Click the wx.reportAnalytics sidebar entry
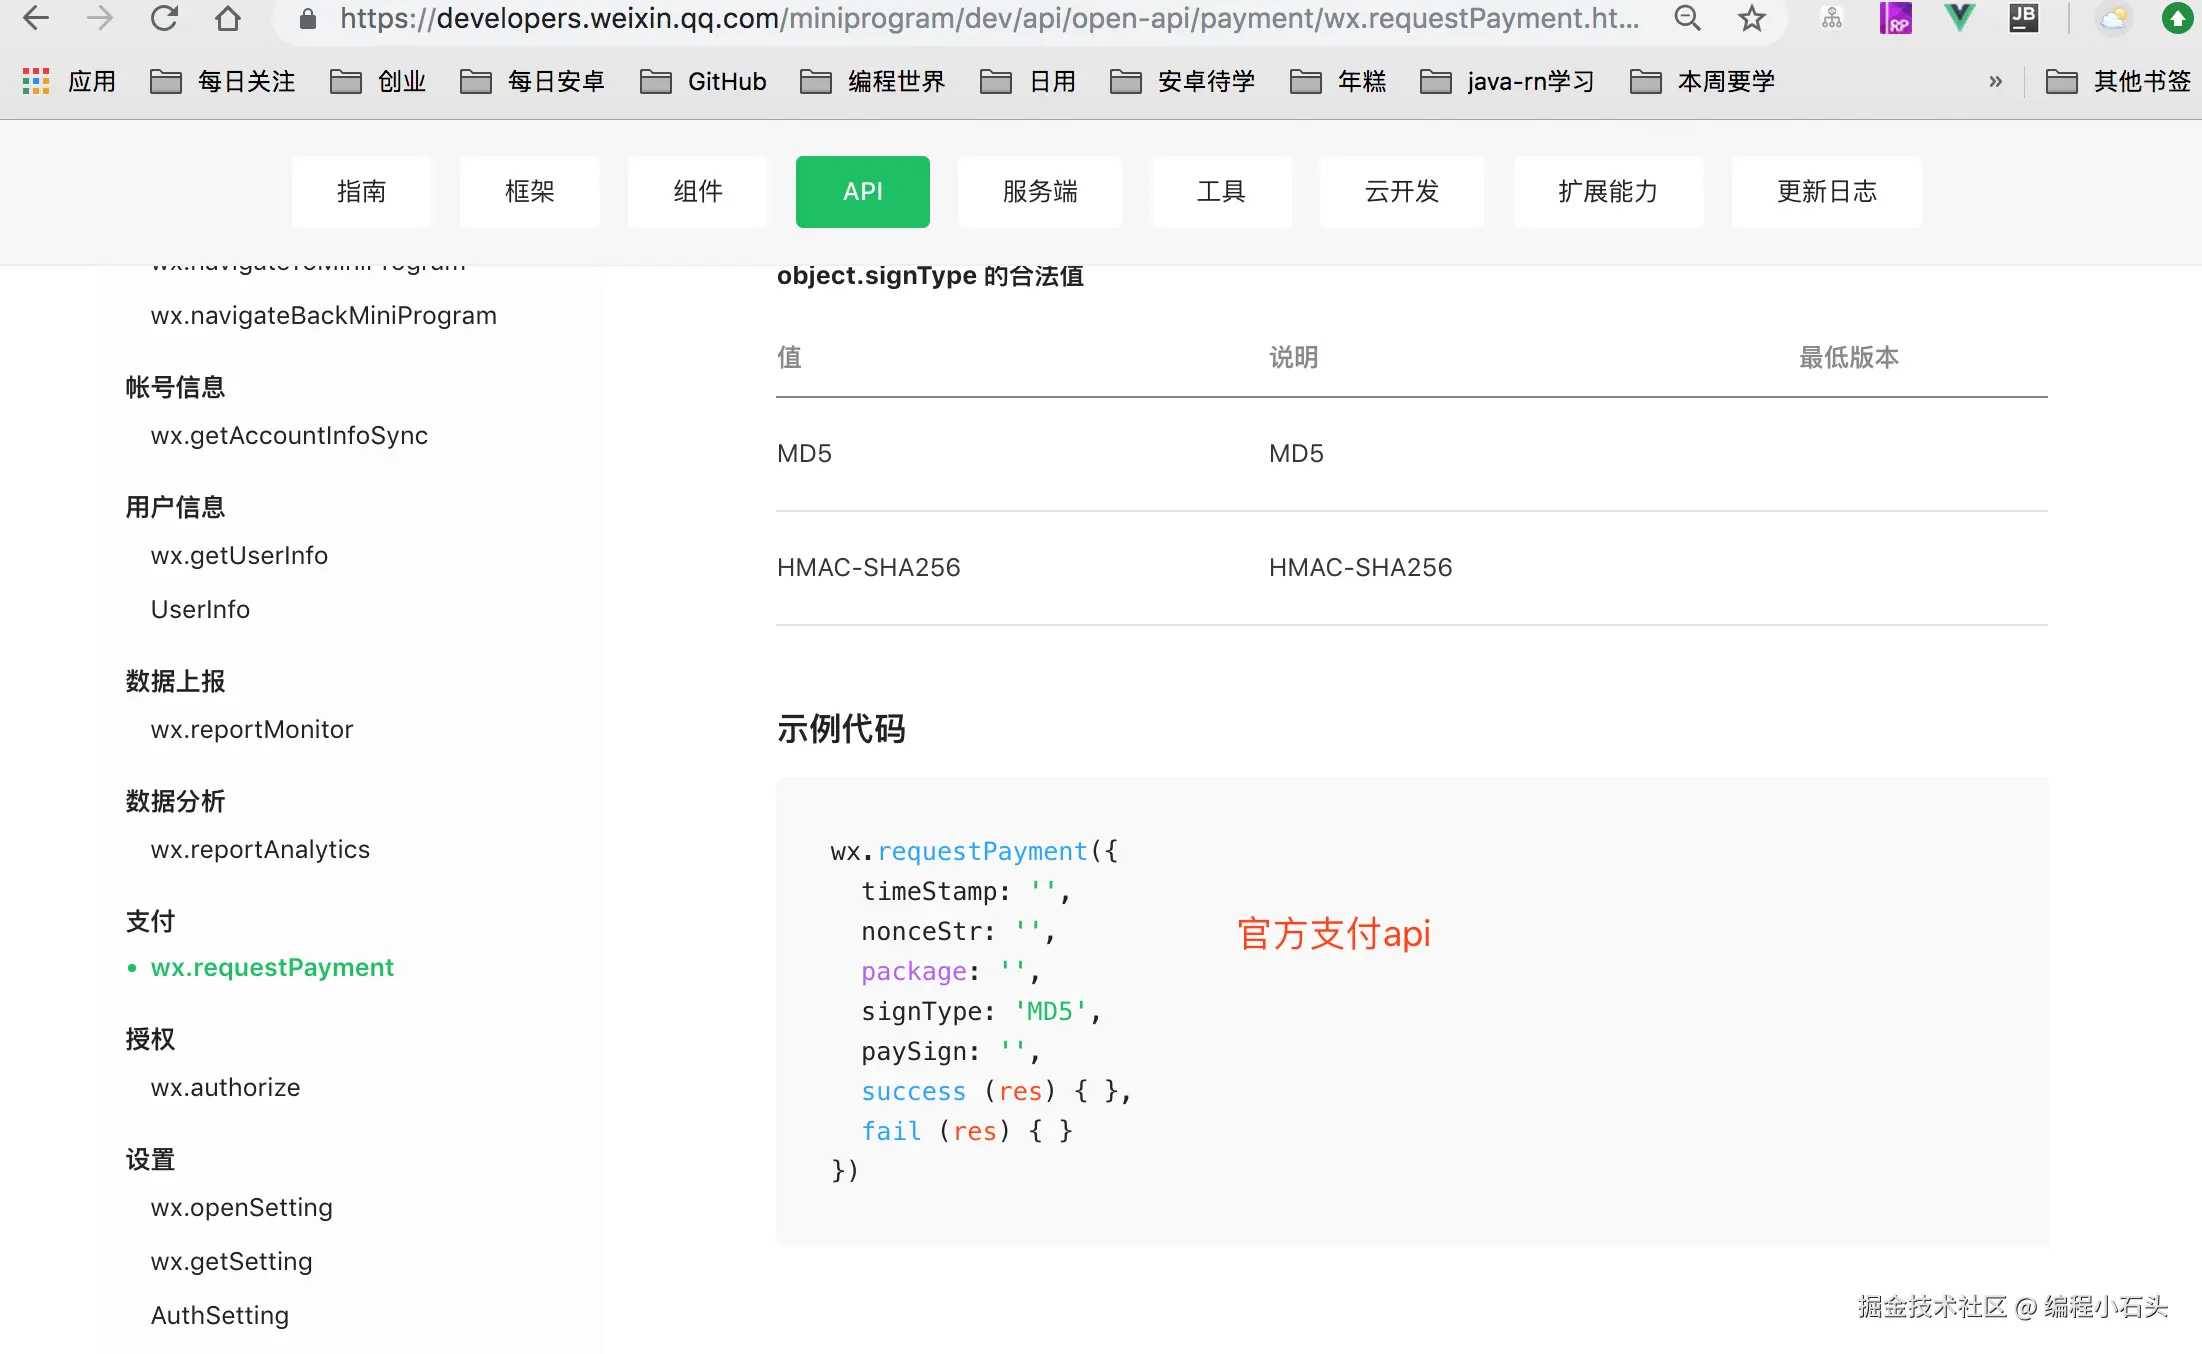The image size is (2202, 1354). pos(260,849)
